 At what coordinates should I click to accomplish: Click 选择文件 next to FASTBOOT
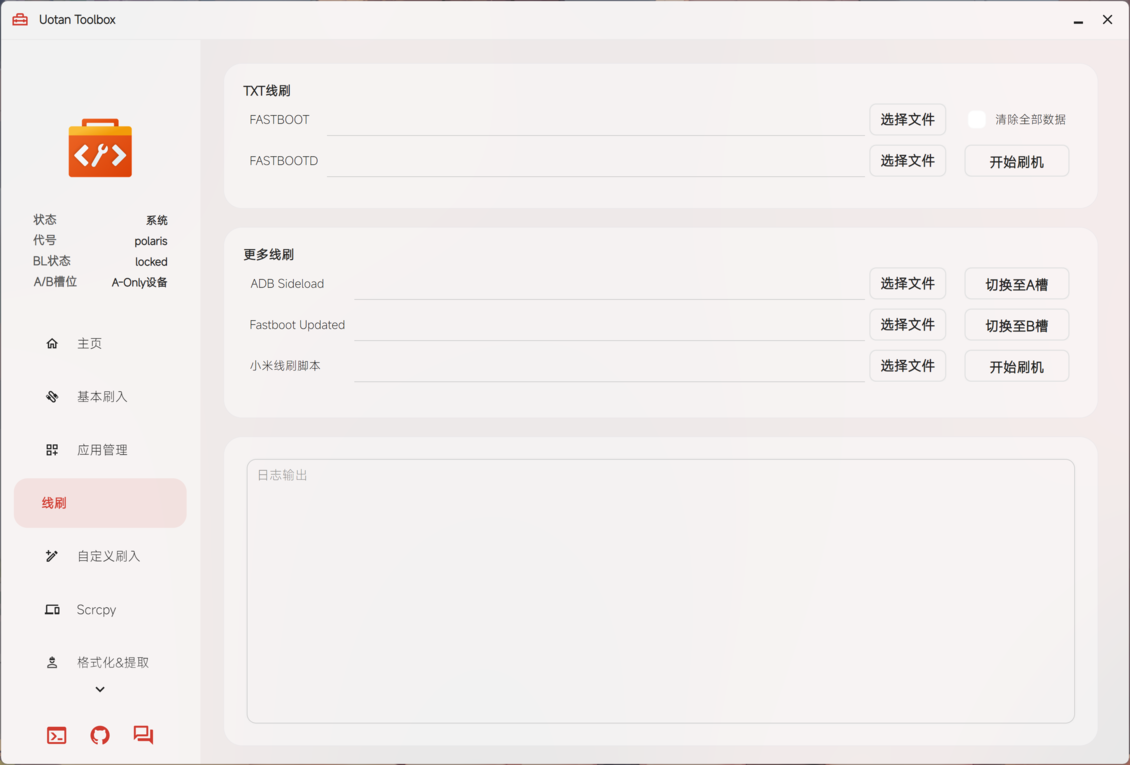(907, 119)
